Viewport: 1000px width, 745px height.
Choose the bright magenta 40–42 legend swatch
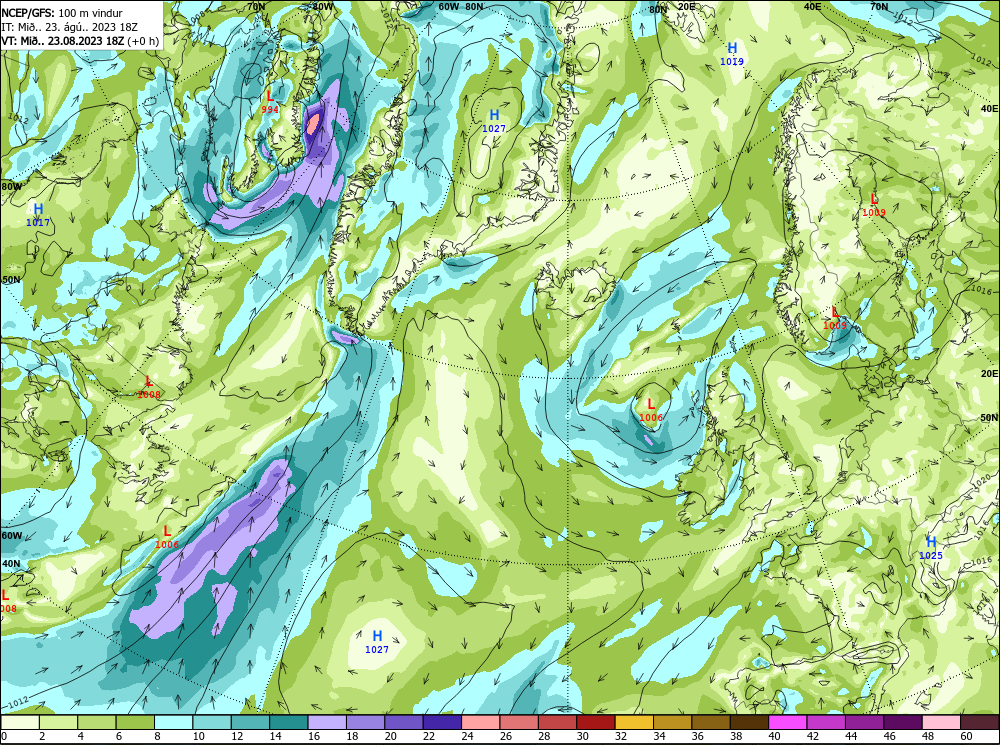pos(788,722)
